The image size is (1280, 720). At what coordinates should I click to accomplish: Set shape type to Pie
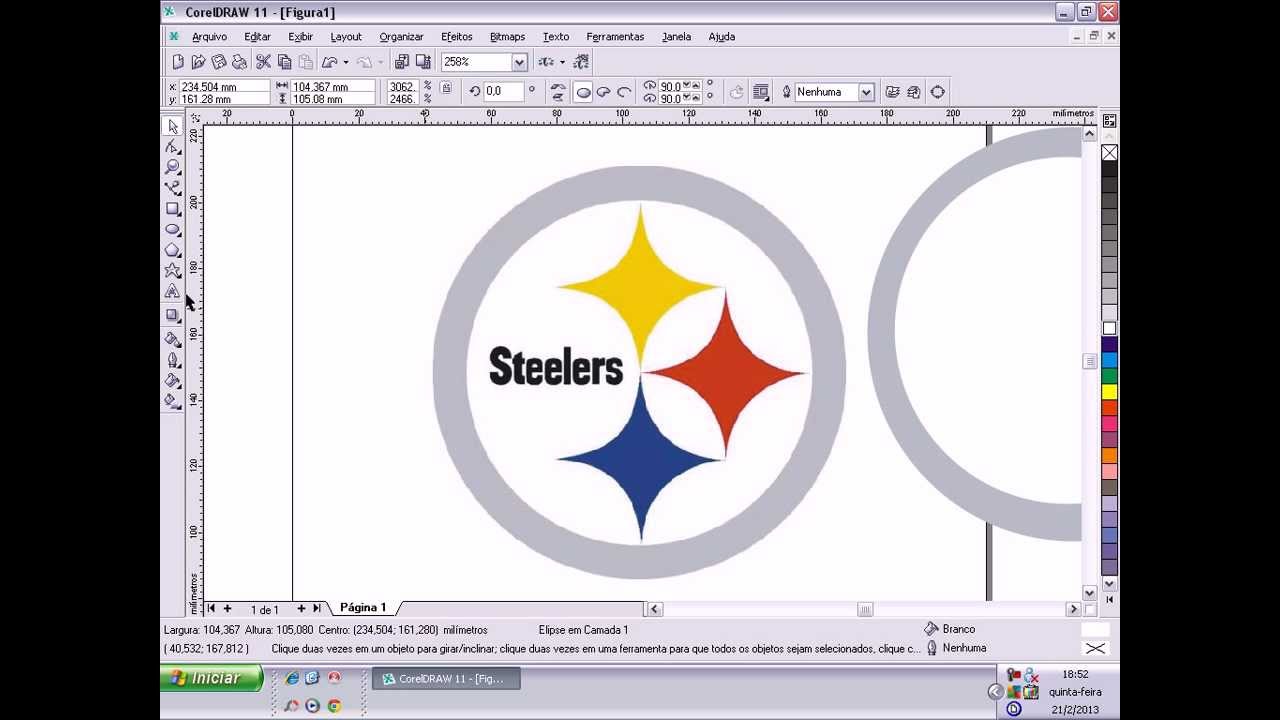[603, 92]
